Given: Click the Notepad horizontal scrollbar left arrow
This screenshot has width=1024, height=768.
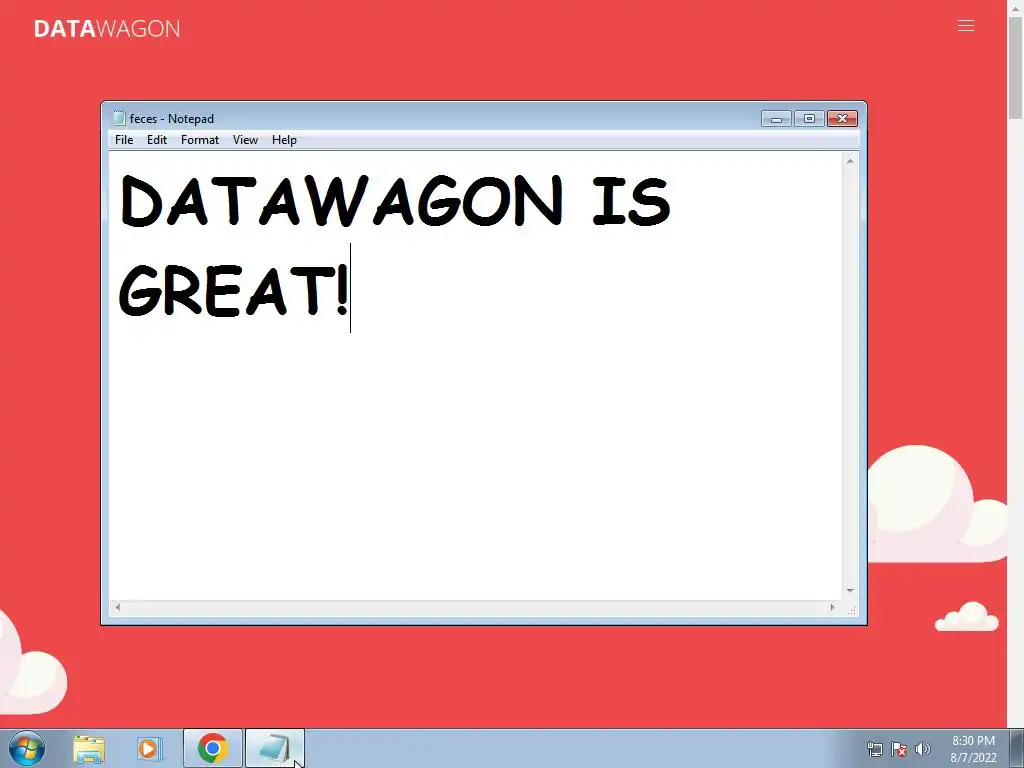Looking at the screenshot, I should pos(118,607).
